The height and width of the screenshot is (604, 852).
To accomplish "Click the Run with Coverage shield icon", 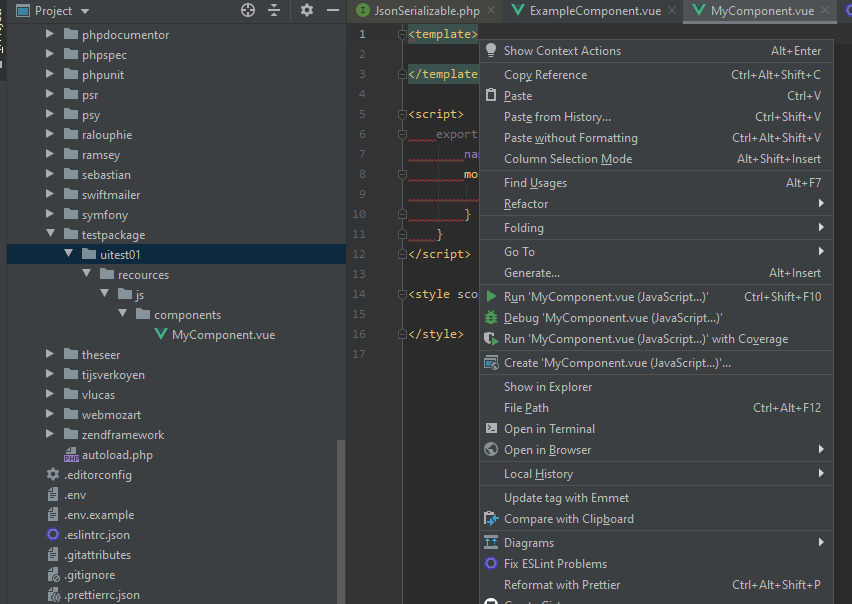I will pos(491,338).
